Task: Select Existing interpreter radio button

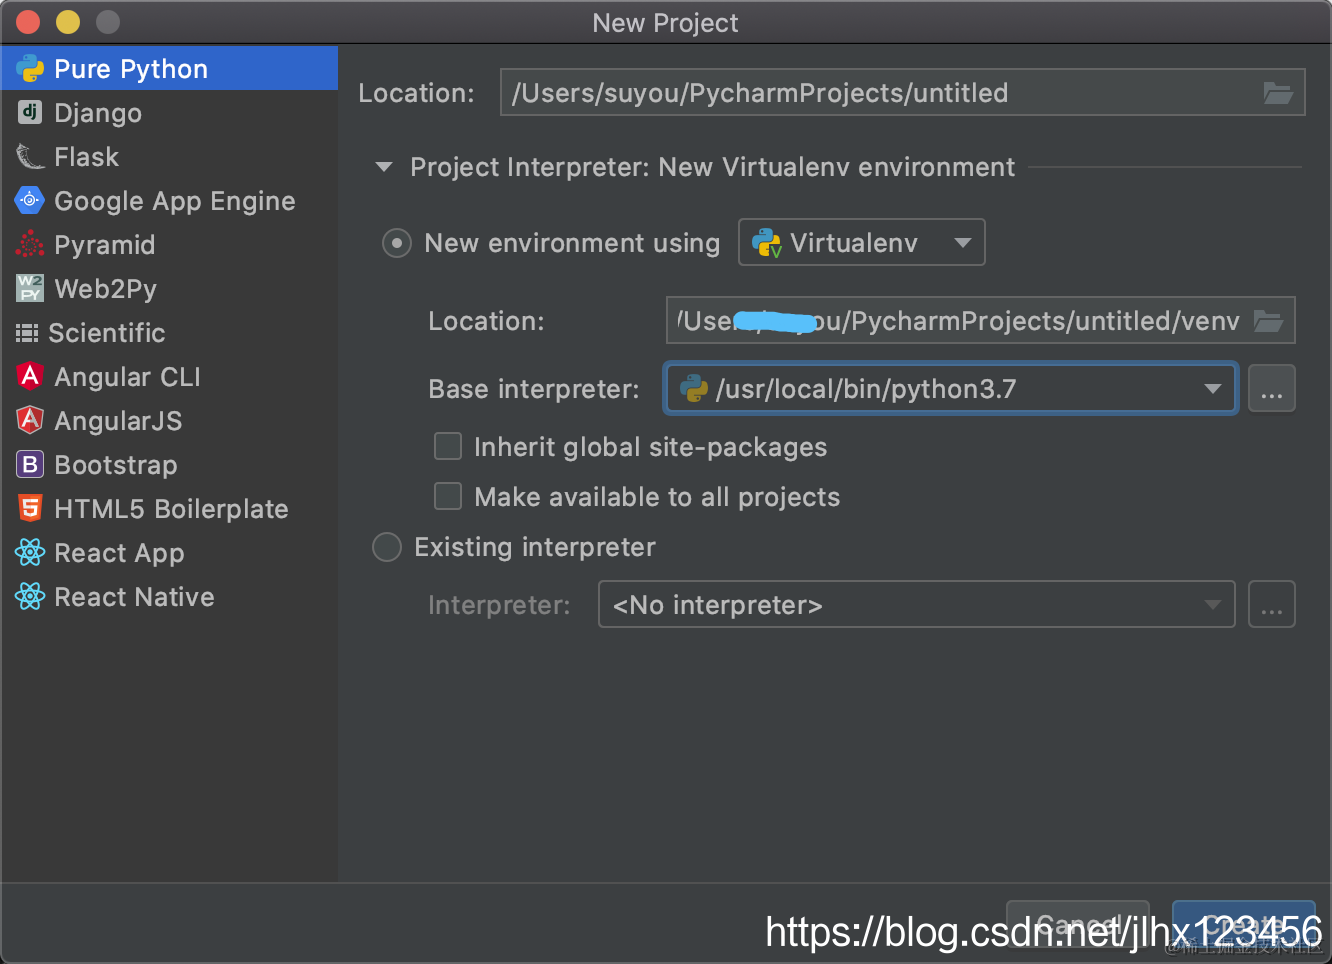Action: pos(387,547)
